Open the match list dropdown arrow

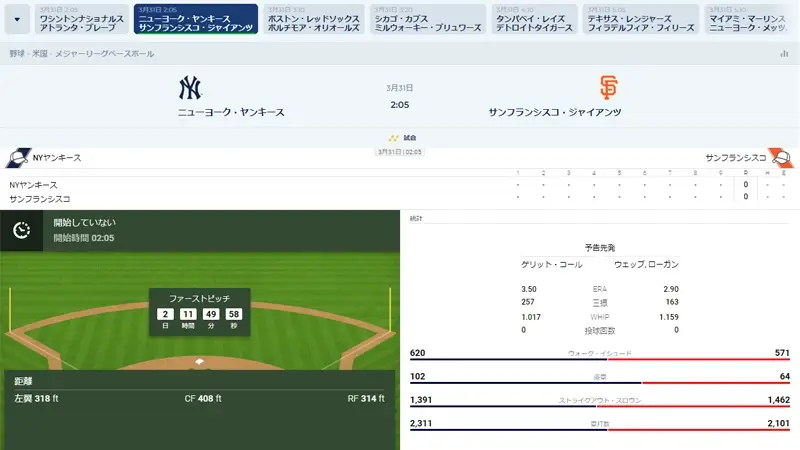point(17,19)
